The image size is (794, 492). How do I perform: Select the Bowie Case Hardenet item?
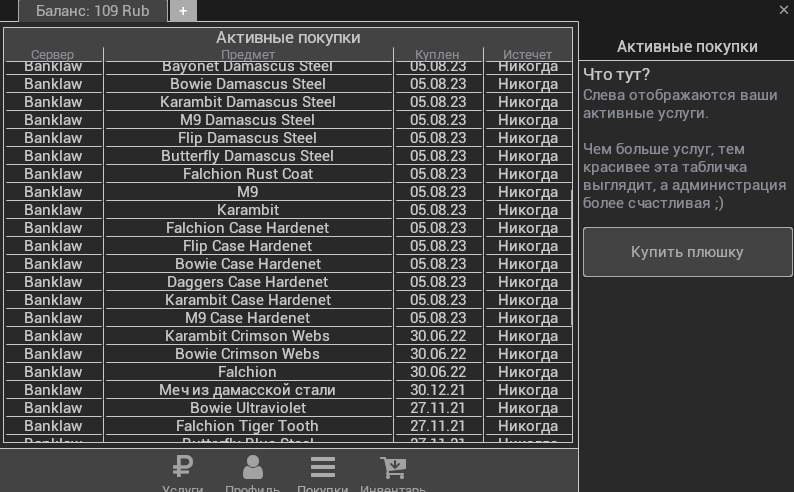(x=248, y=263)
